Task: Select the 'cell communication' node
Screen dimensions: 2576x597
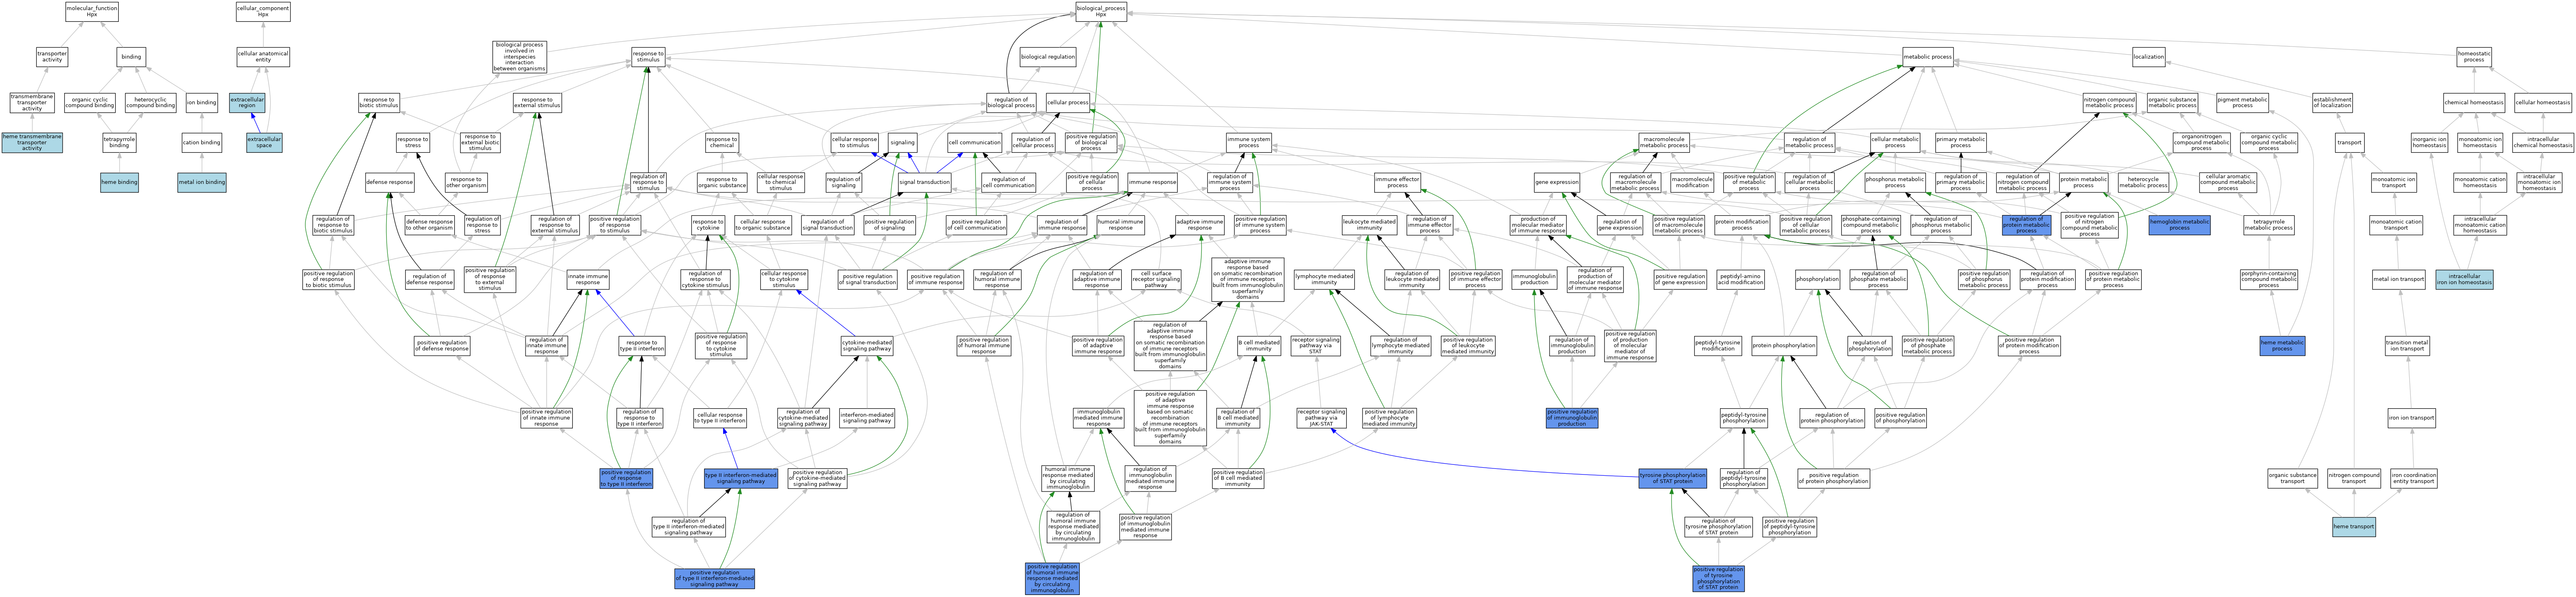Action: tap(974, 143)
